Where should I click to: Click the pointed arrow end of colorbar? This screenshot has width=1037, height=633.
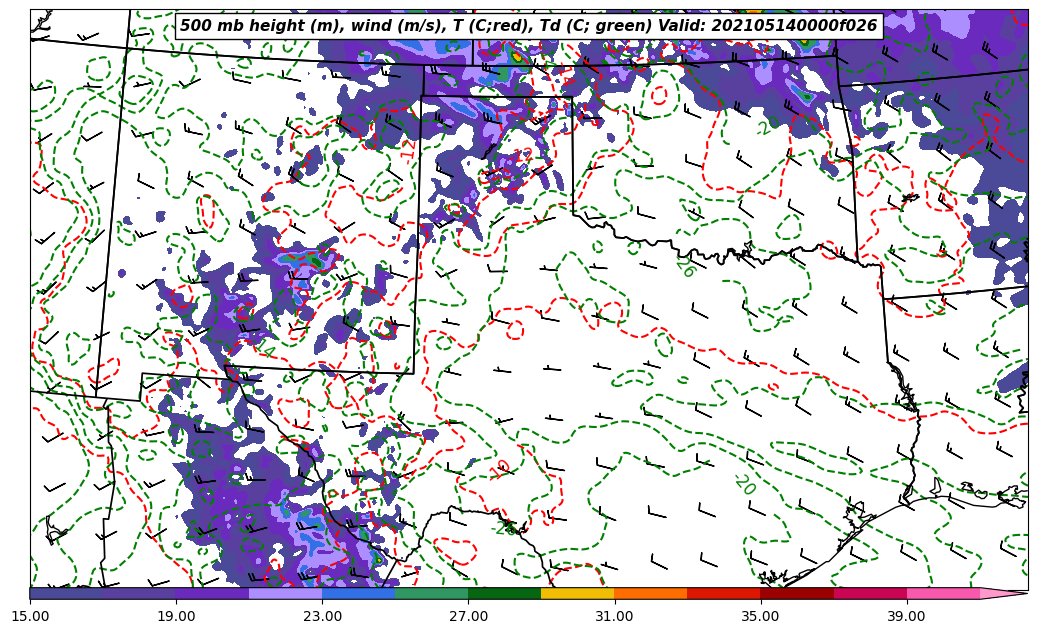1004,593
